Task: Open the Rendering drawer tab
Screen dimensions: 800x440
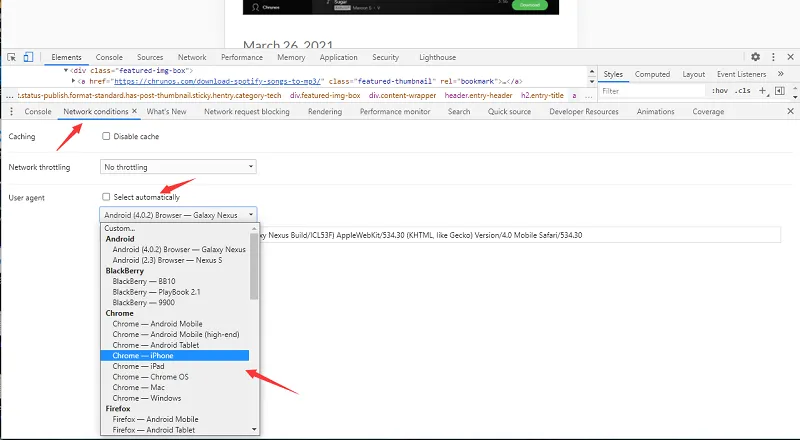Action: tap(325, 111)
